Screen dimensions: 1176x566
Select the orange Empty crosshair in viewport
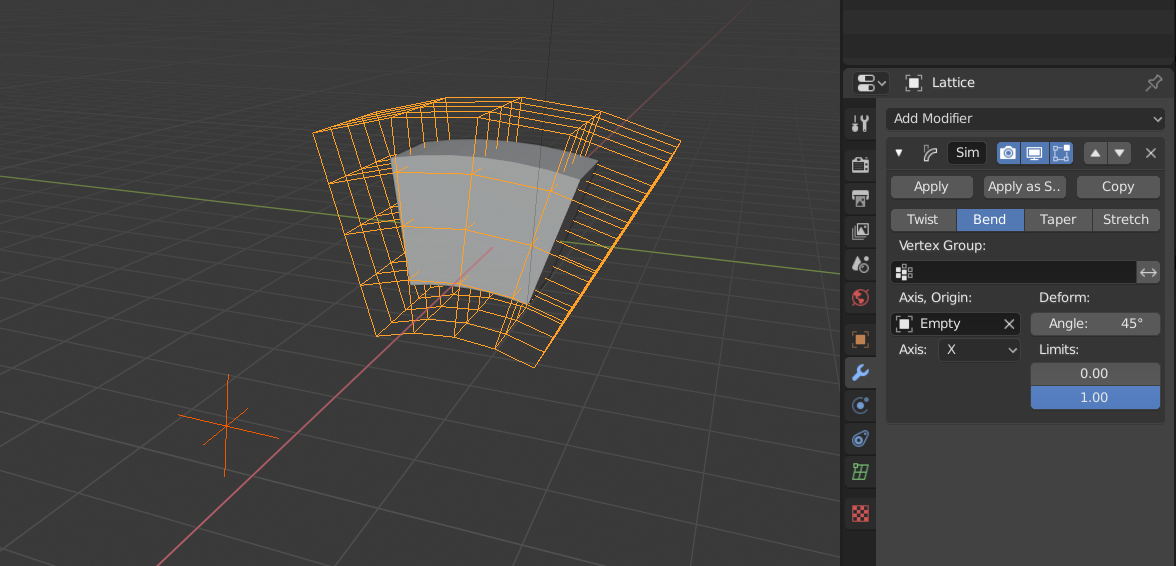[226, 425]
